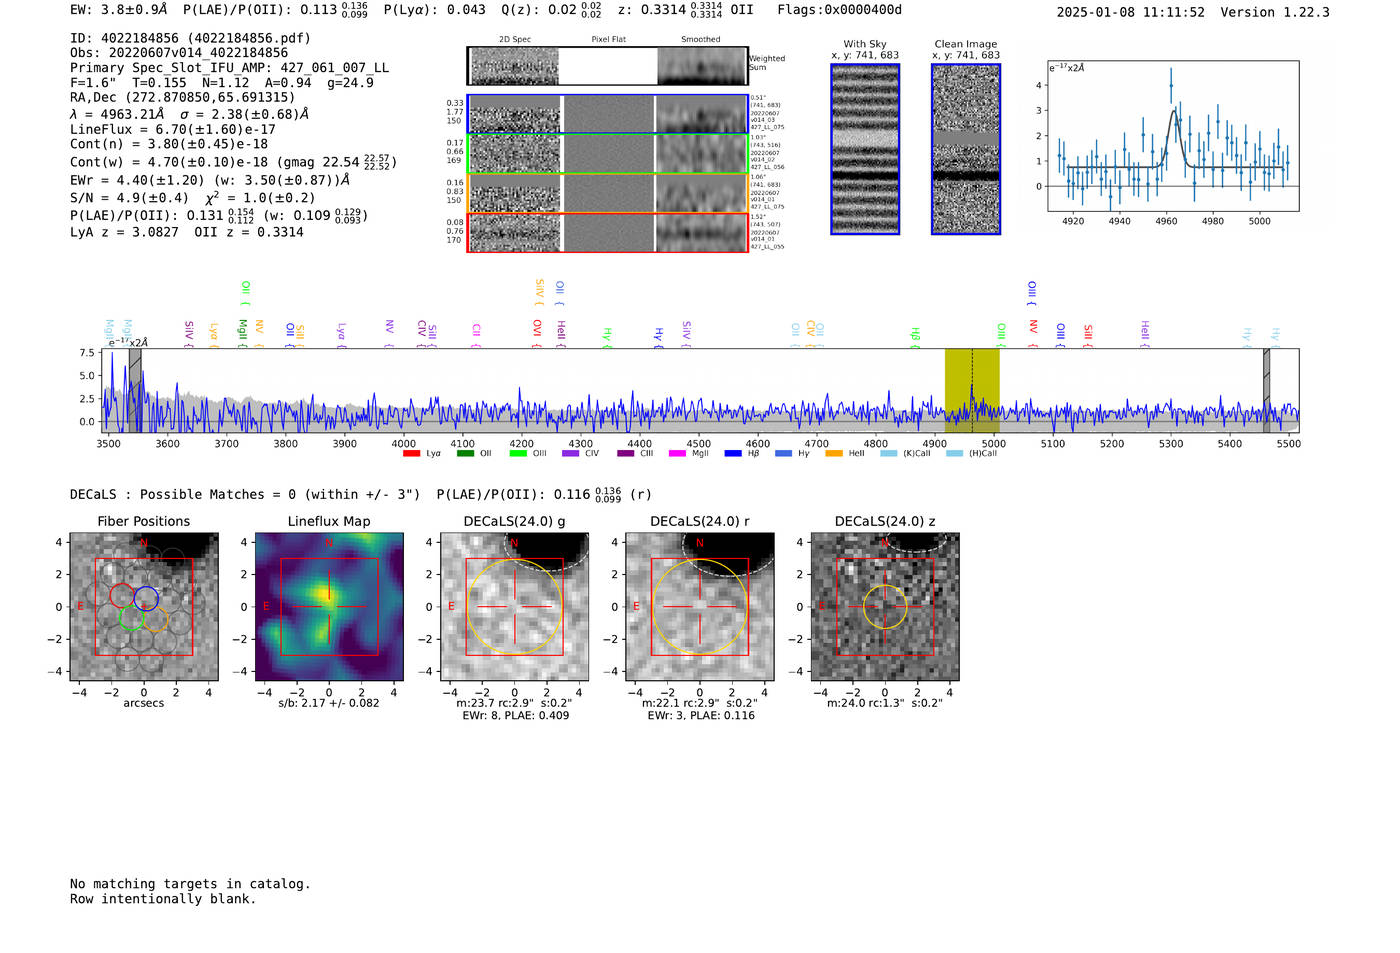Open the Weighted Sum 2D spectrum cutout
Viewport: 1400px width, 953px height.
(x=514, y=66)
